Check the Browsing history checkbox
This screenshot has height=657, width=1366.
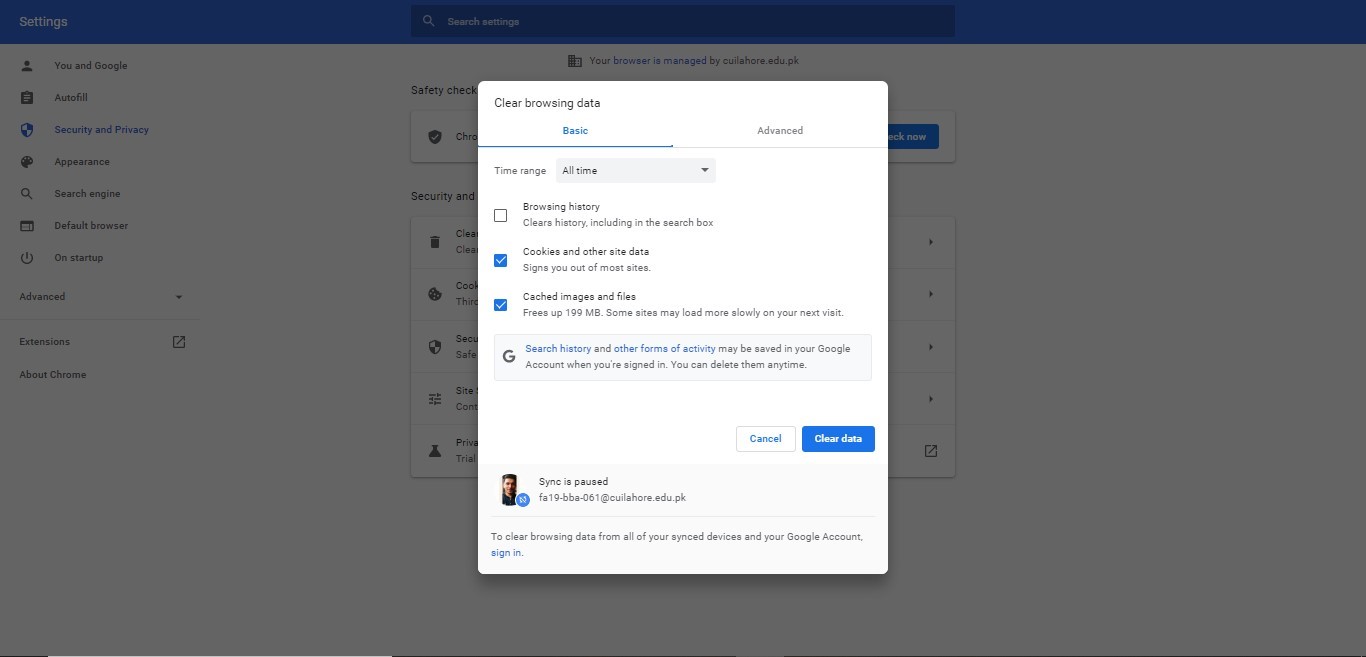tap(501, 215)
